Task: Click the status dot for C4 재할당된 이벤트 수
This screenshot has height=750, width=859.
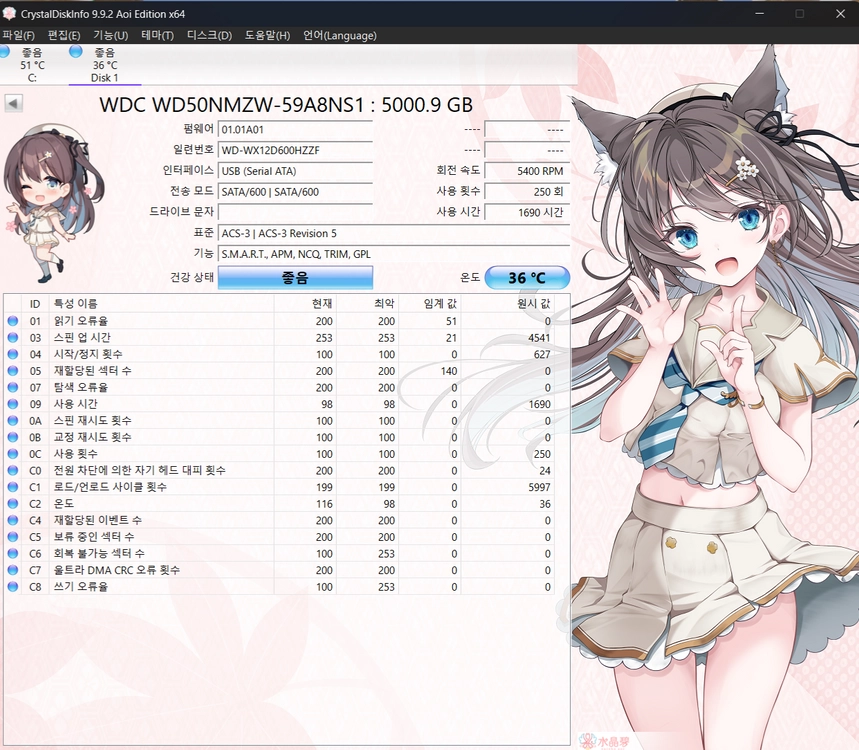Action: tap(13, 520)
